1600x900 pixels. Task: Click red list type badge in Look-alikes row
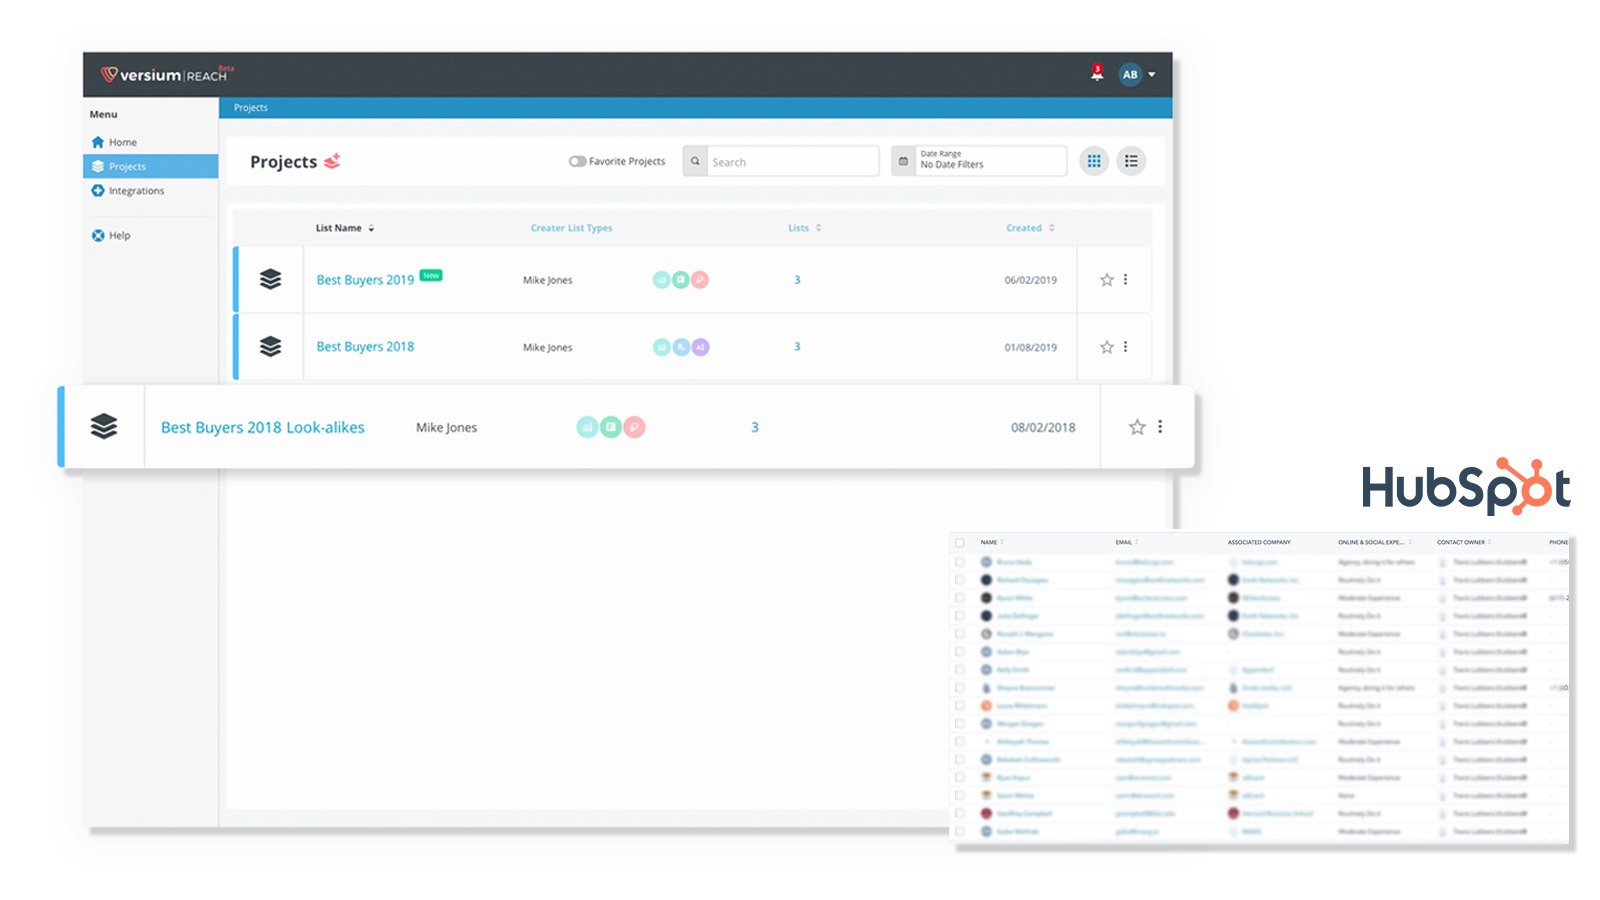click(634, 427)
